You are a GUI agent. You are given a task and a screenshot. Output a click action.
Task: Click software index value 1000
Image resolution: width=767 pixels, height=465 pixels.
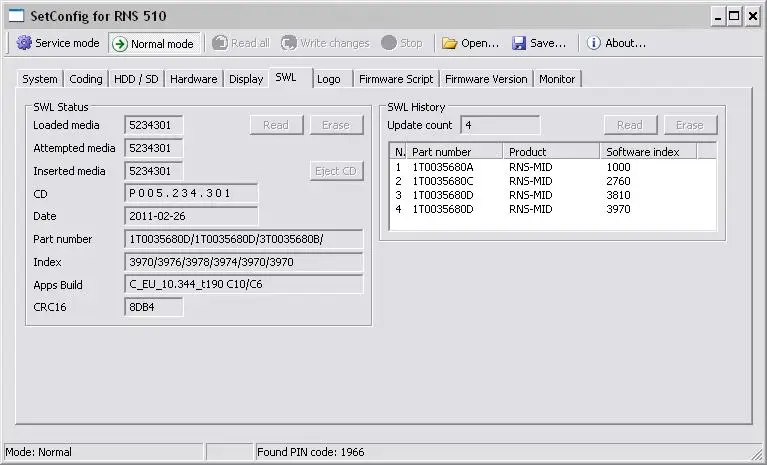point(618,167)
